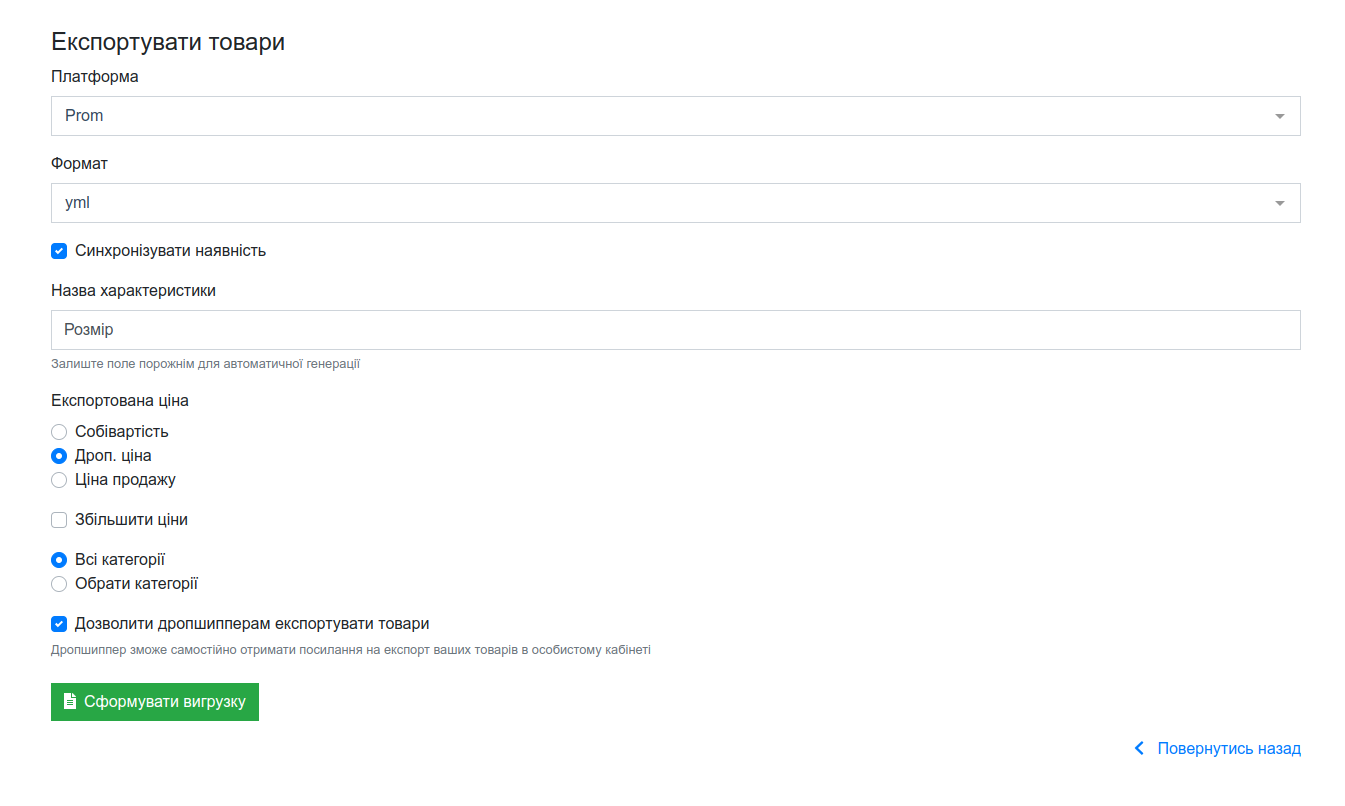Toggle Дозволити дропшипперам експортувати товари checkbox
1345x806 pixels.
point(59,624)
